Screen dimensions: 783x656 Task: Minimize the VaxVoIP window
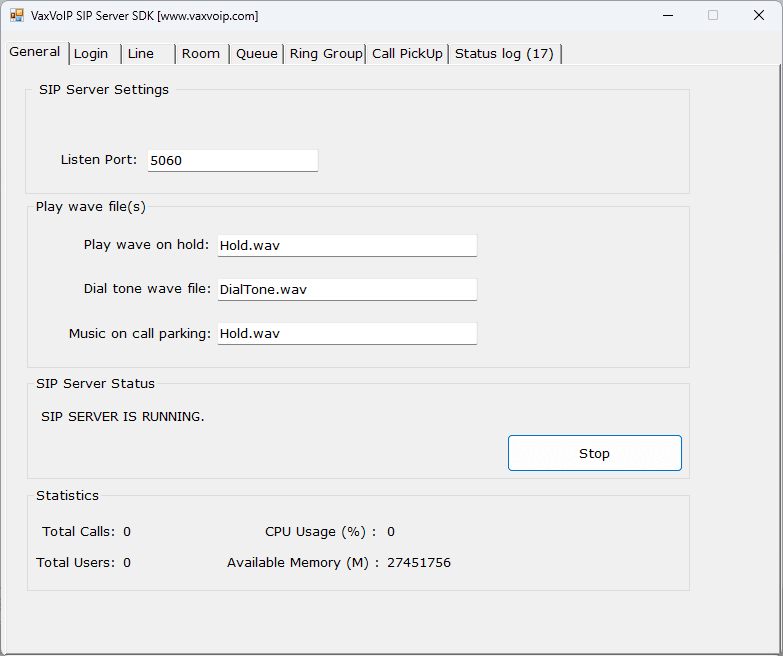668,15
